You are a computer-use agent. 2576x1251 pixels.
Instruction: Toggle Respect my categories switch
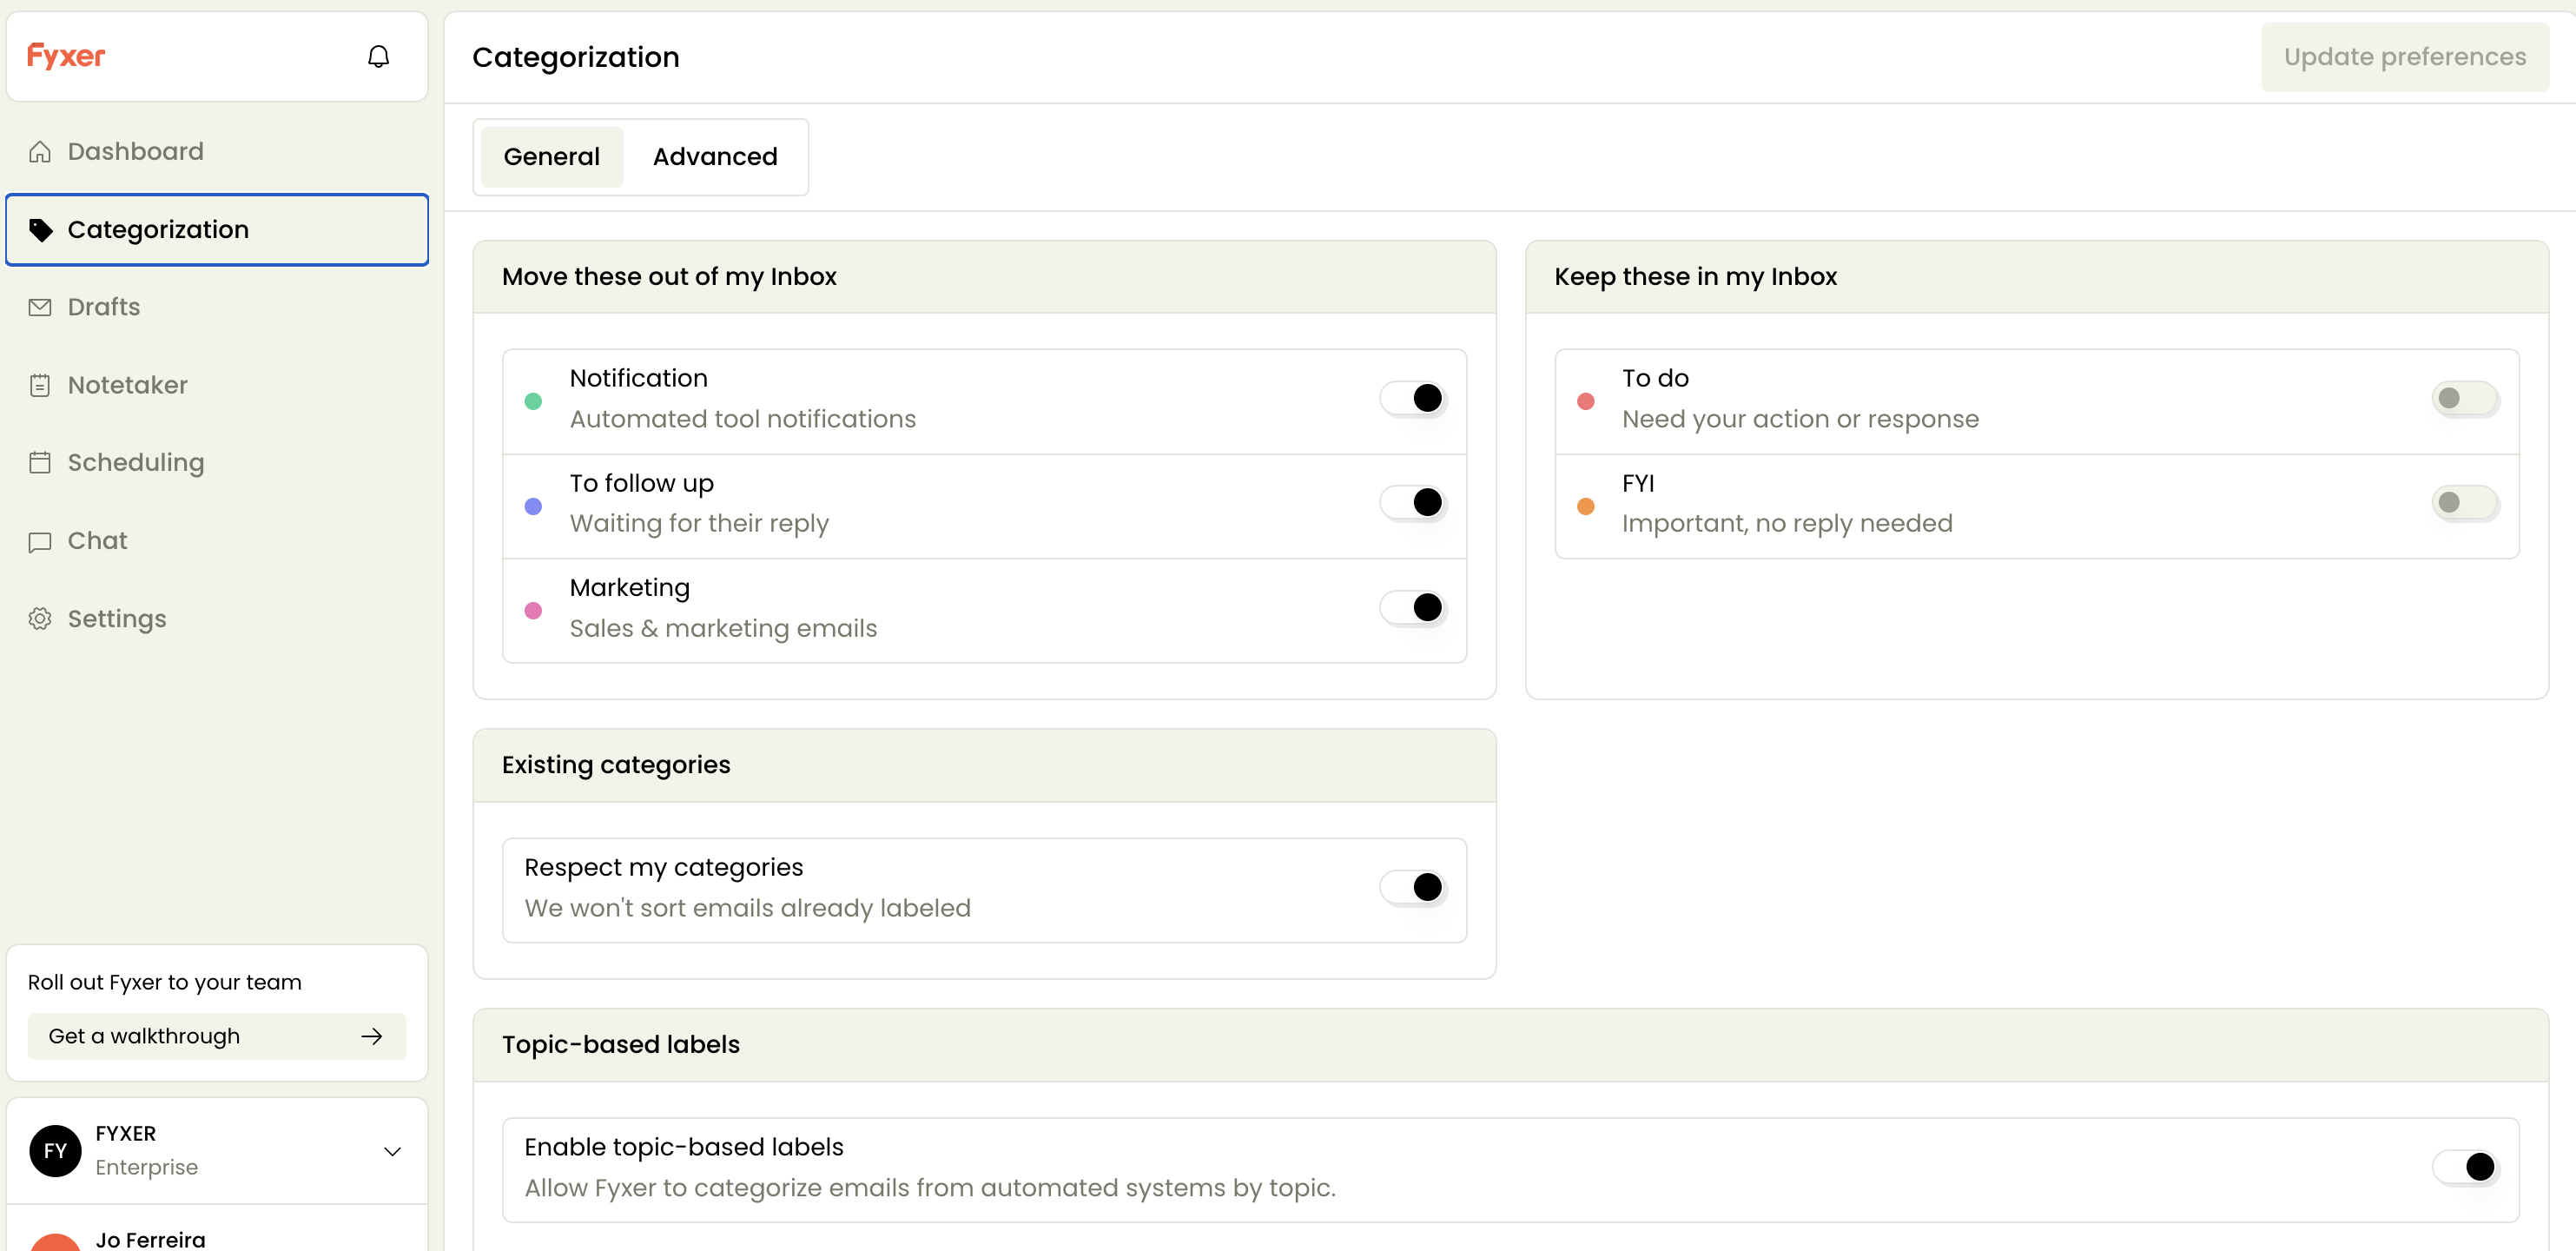[x=1412, y=887]
